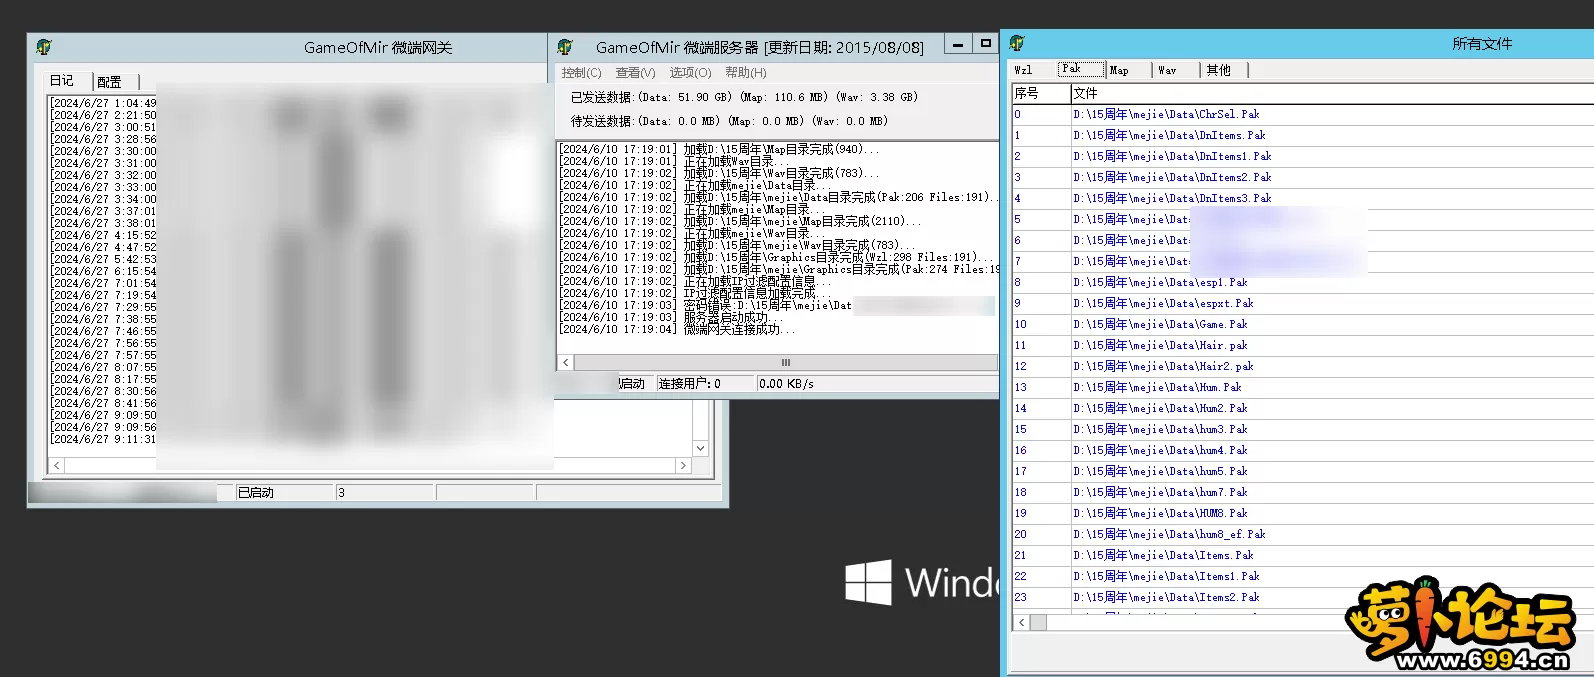Select row DnItems1.Pak in file list
Screen dimensions: 1594x677
pos(1303,156)
